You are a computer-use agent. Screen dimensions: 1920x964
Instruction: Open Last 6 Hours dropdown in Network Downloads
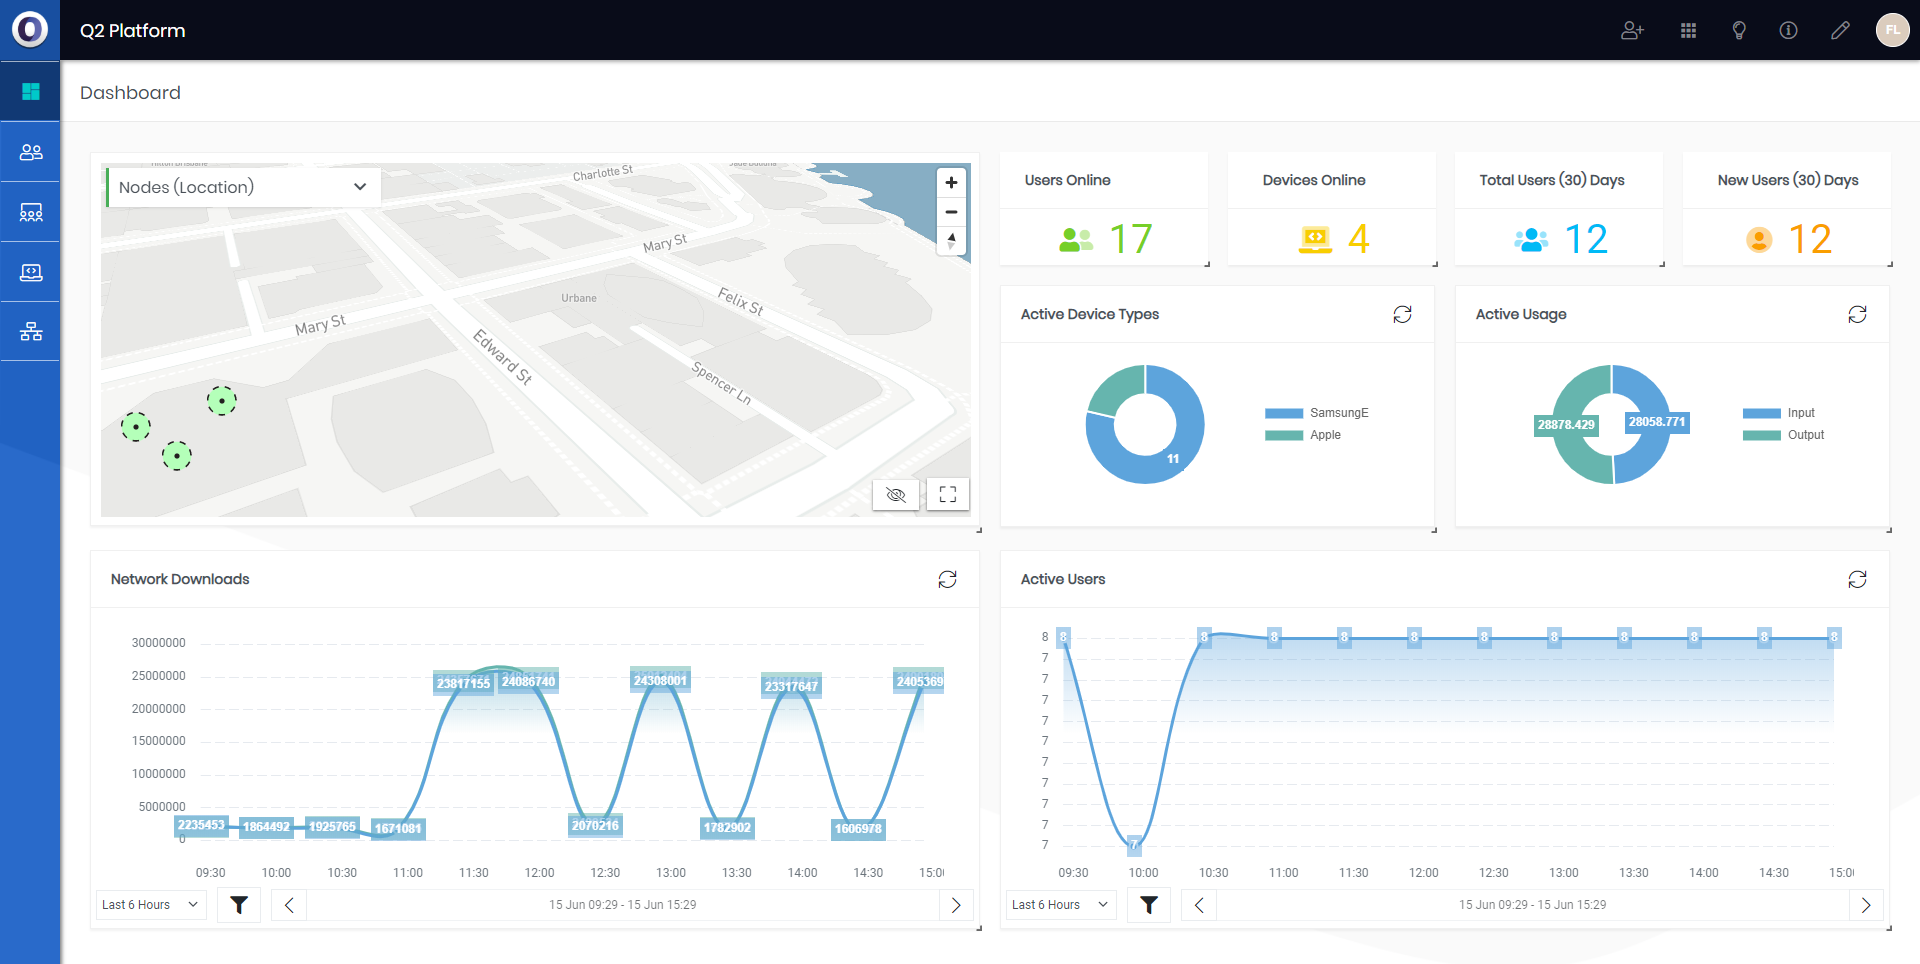[x=151, y=905]
